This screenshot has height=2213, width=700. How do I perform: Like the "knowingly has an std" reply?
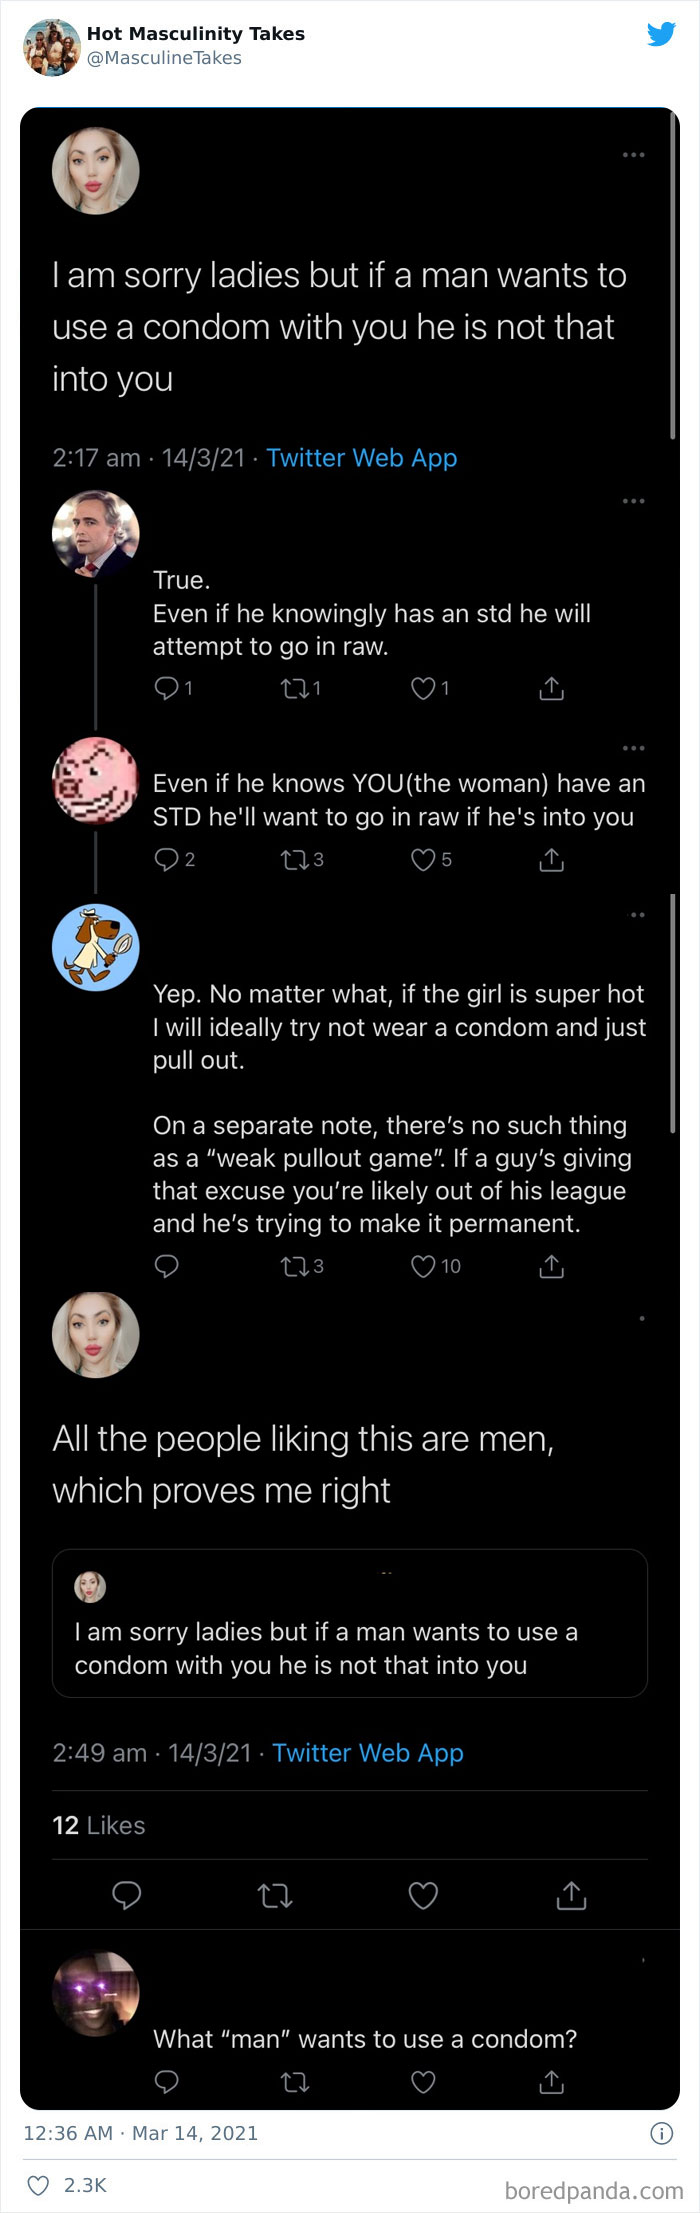point(427,688)
